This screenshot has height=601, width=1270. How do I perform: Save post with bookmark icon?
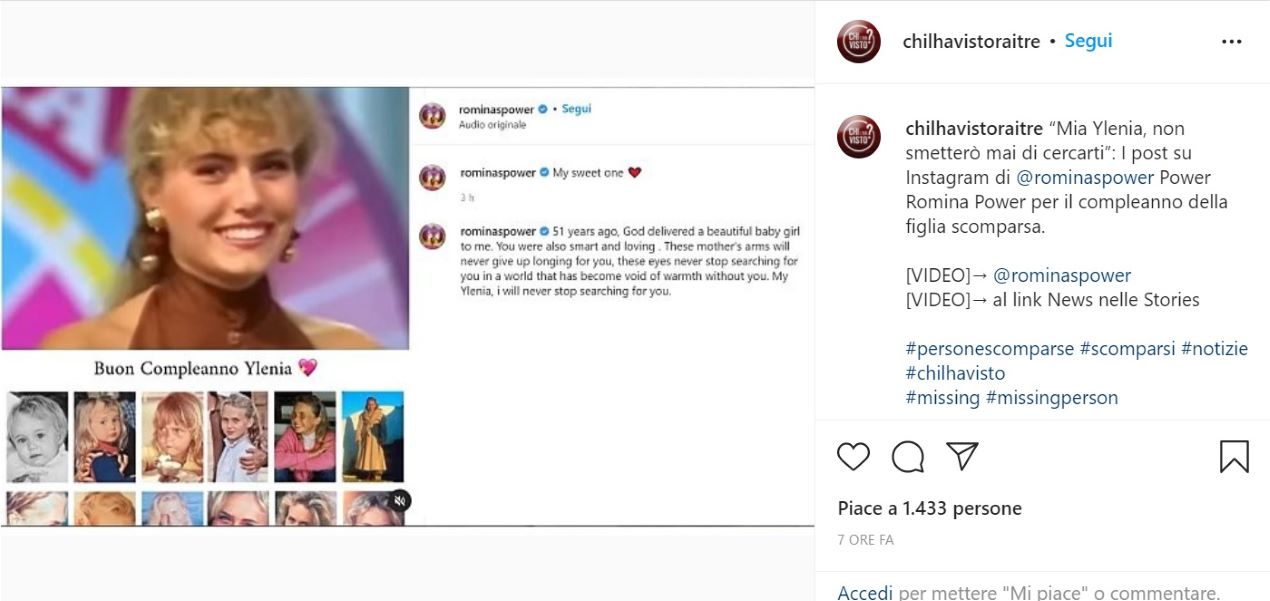pos(1234,457)
